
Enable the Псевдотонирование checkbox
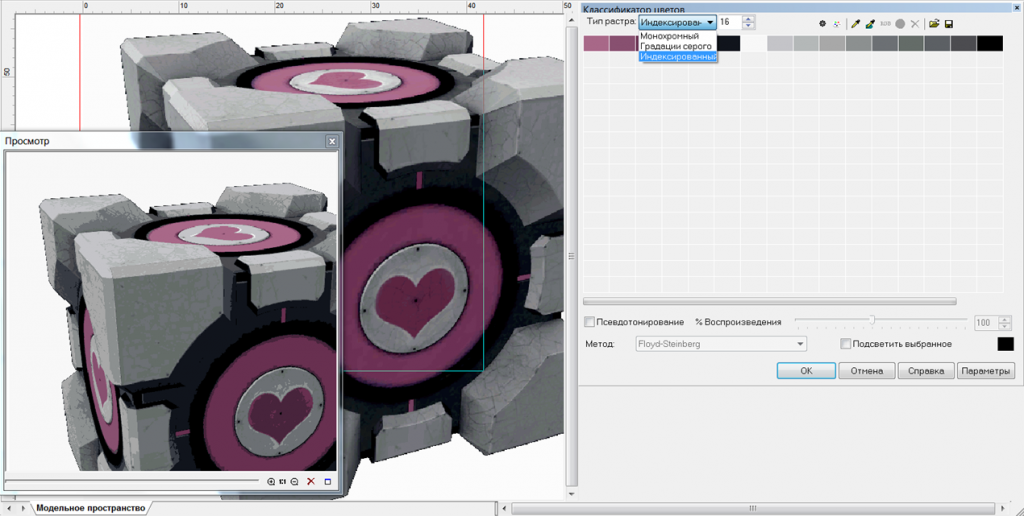(x=589, y=322)
